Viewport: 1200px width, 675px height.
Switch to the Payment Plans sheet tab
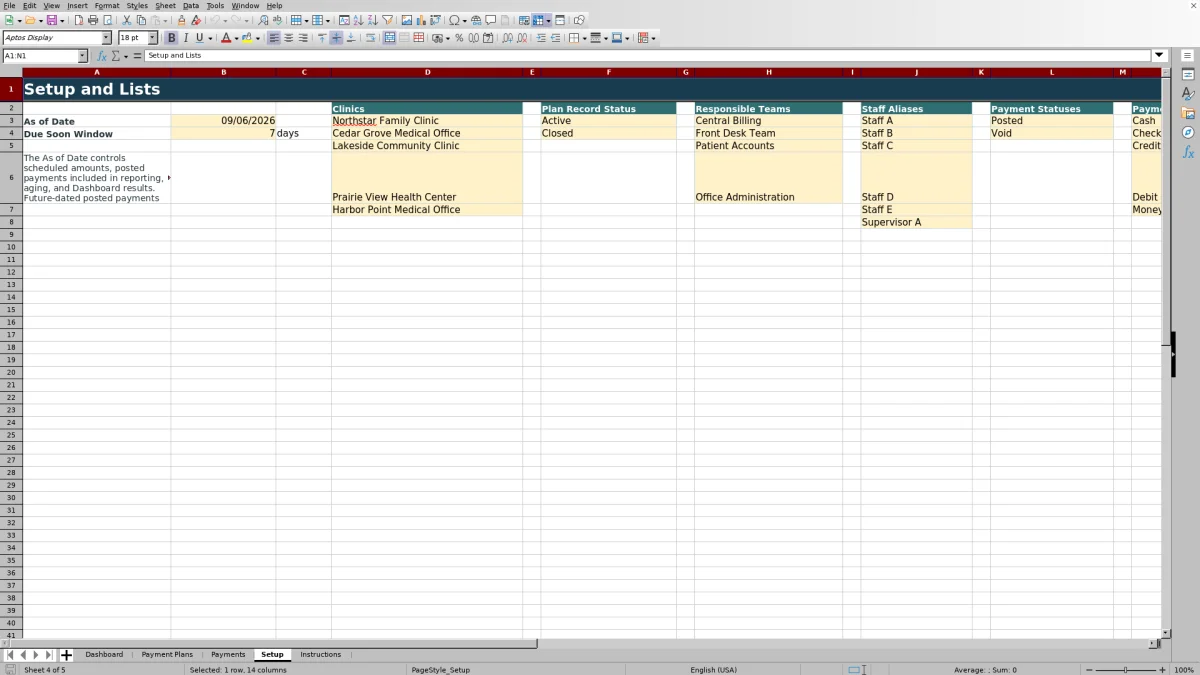(167, 654)
